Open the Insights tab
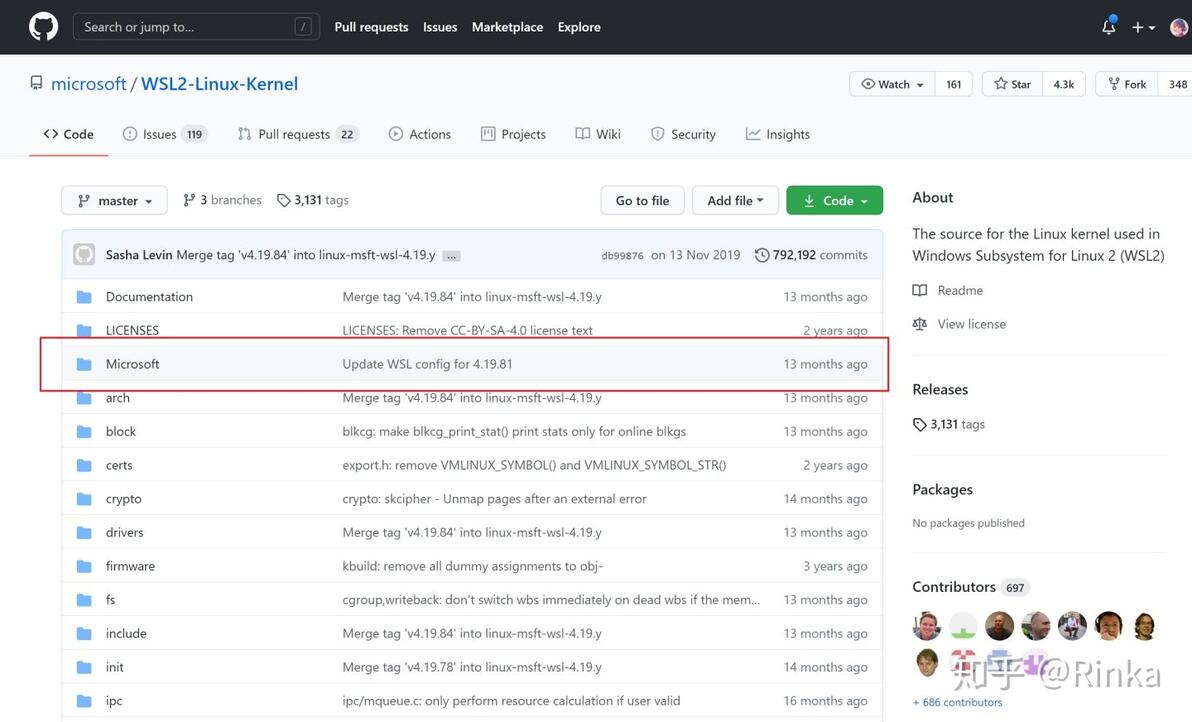The width and height of the screenshot is (1192, 722). coord(778,134)
